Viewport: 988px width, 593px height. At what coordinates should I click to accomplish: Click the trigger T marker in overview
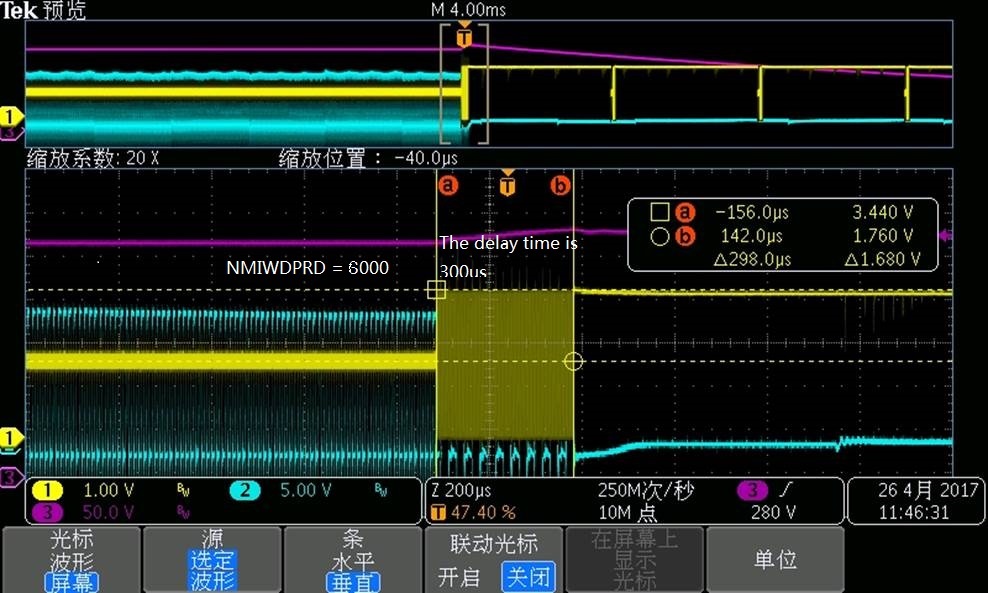pos(464,36)
